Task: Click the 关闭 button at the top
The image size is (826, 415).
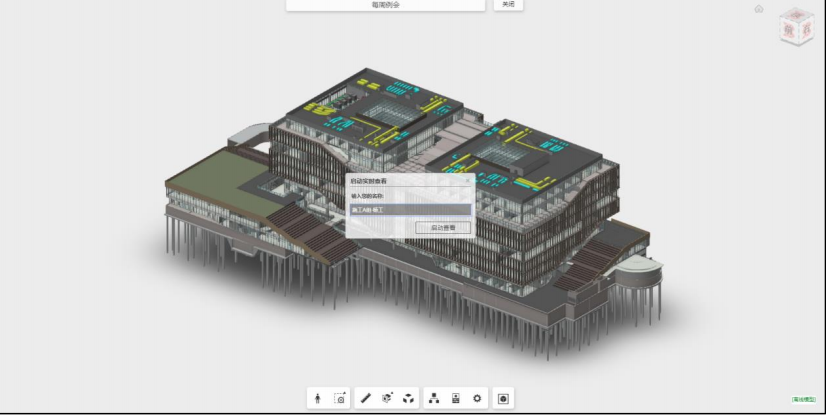Action: (508, 5)
